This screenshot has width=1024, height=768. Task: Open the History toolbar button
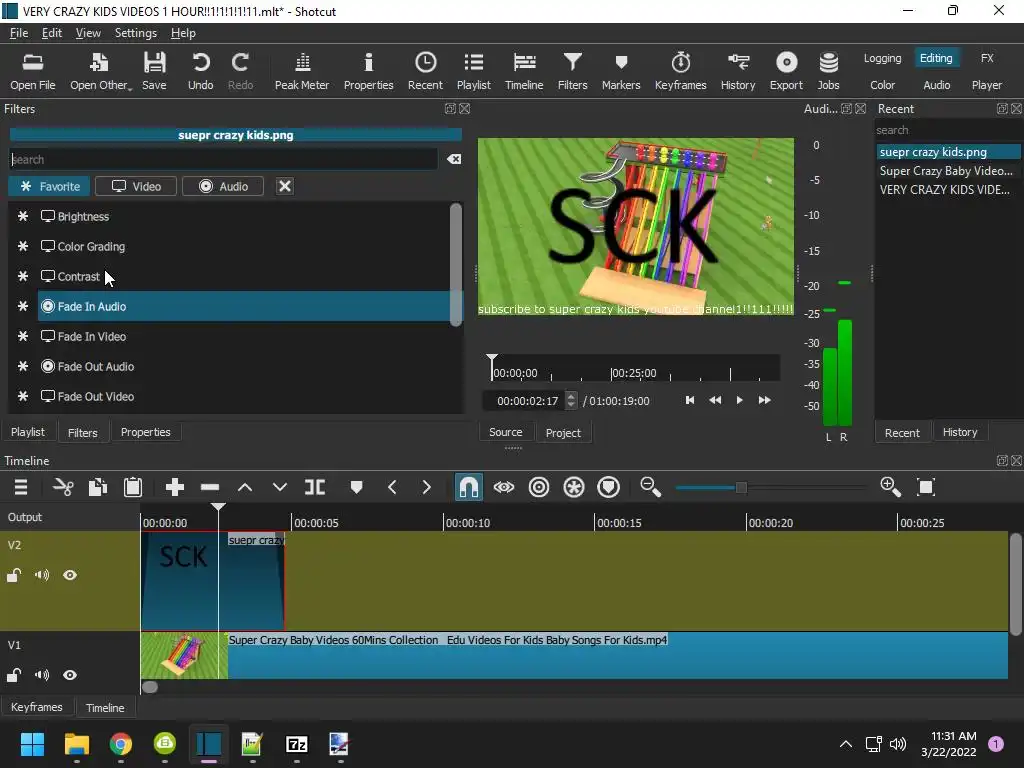coord(738,71)
